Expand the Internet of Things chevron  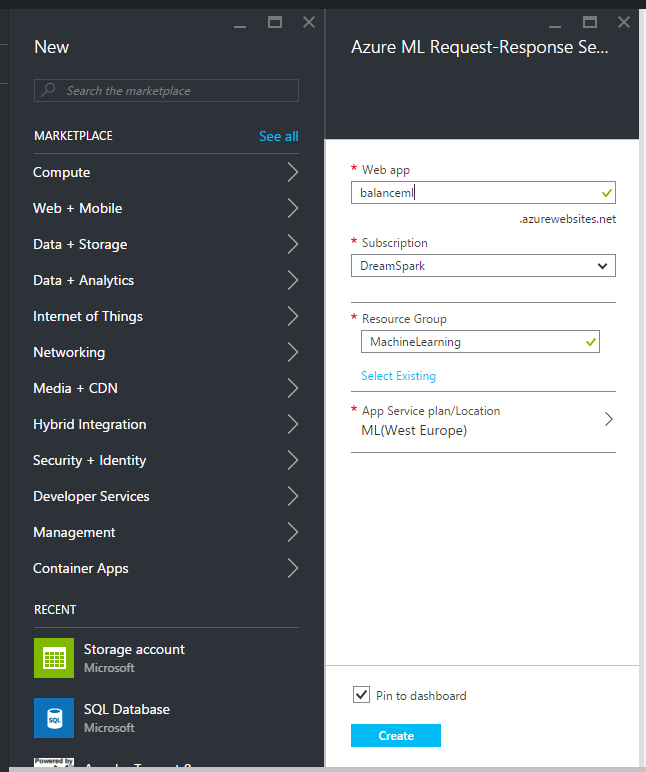(292, 316)
